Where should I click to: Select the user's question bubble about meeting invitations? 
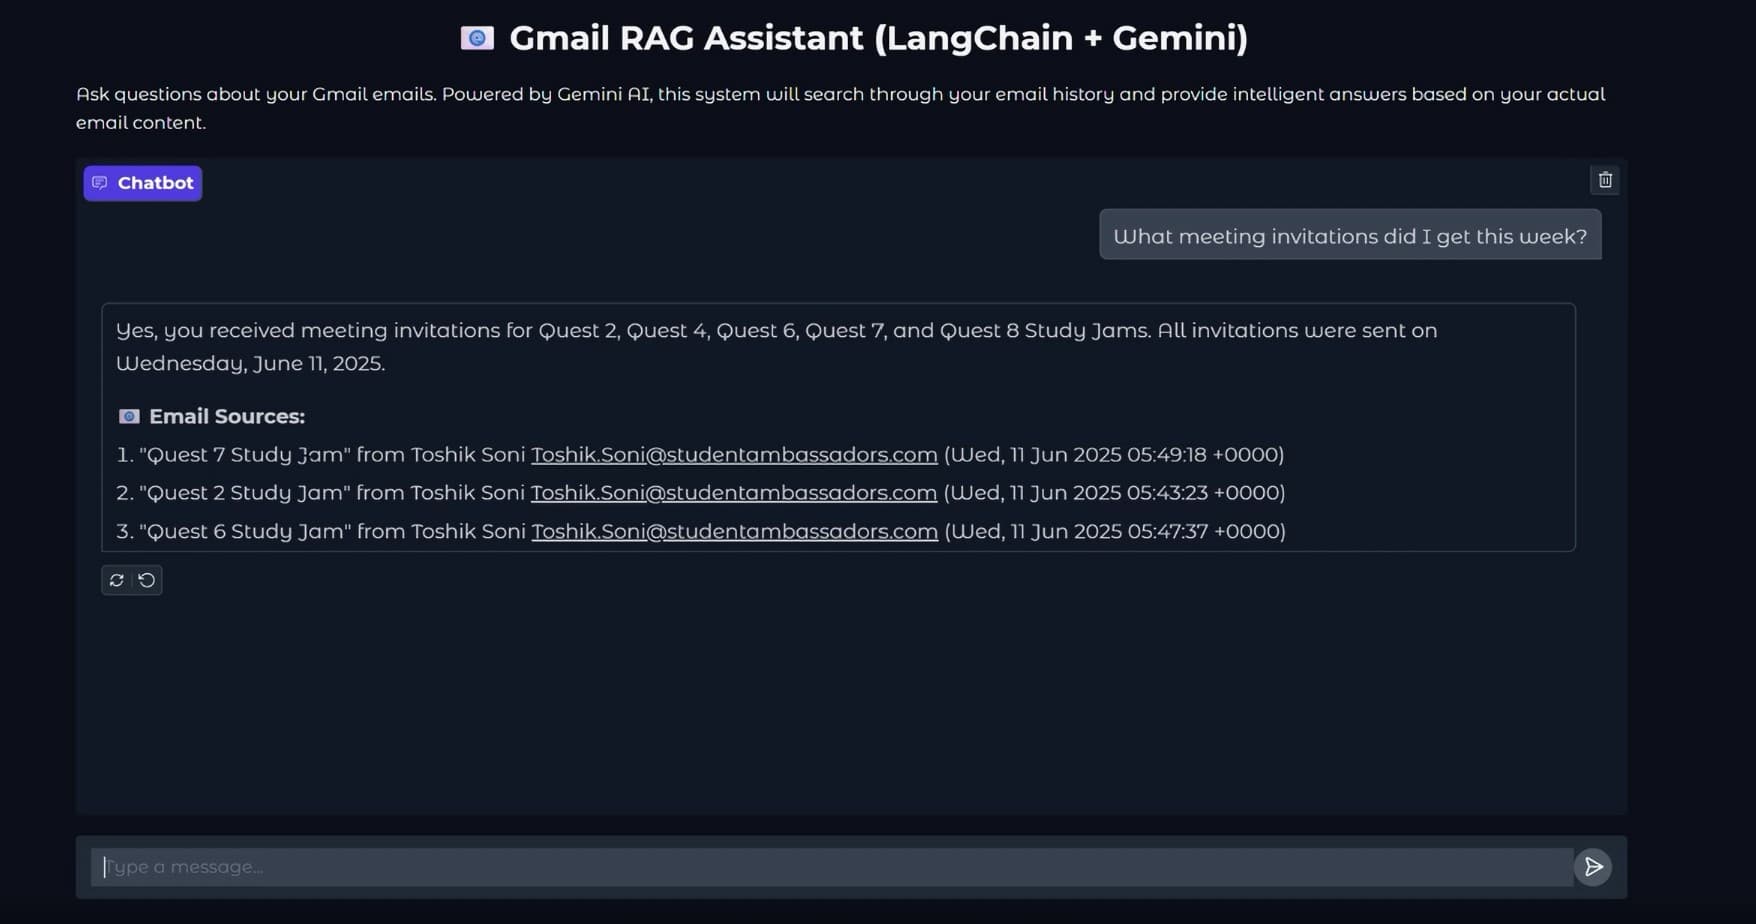[x=1350, y=235]
